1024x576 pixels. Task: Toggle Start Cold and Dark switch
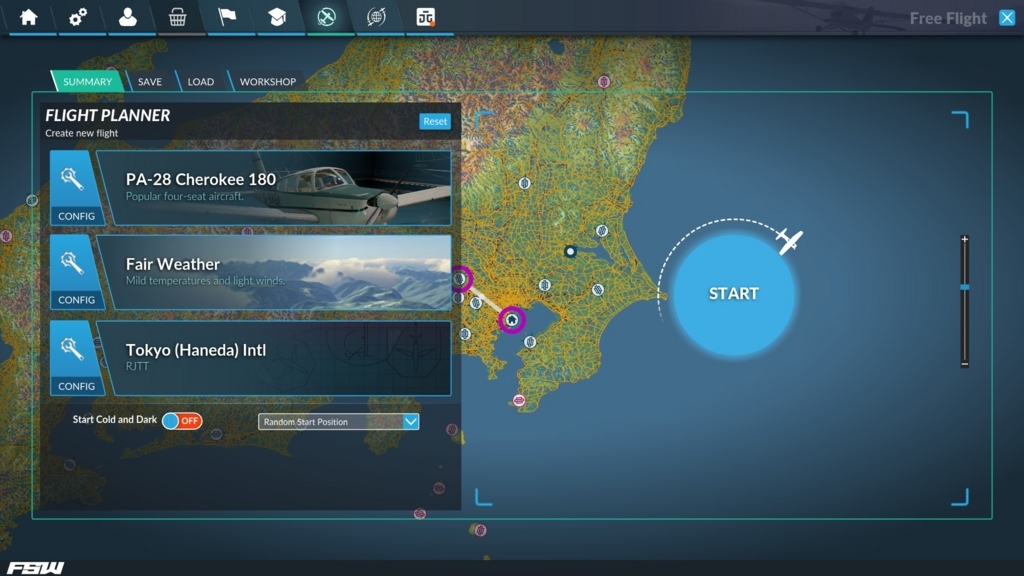(x=182, y=421)
